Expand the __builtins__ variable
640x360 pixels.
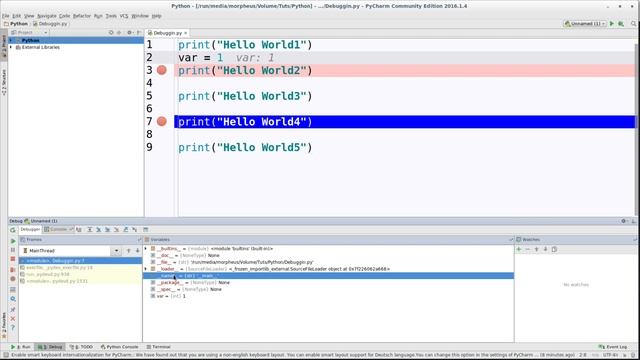click(146, 249)
